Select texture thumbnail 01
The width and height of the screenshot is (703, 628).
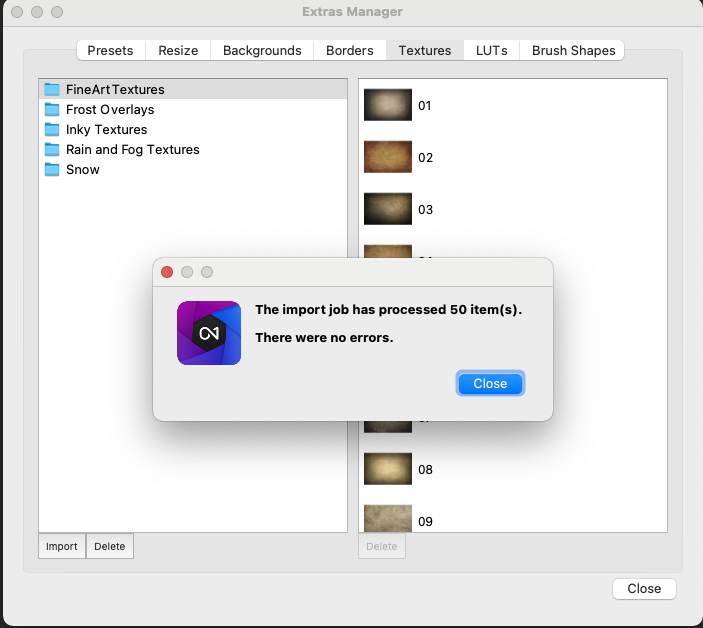pos(387,105)
